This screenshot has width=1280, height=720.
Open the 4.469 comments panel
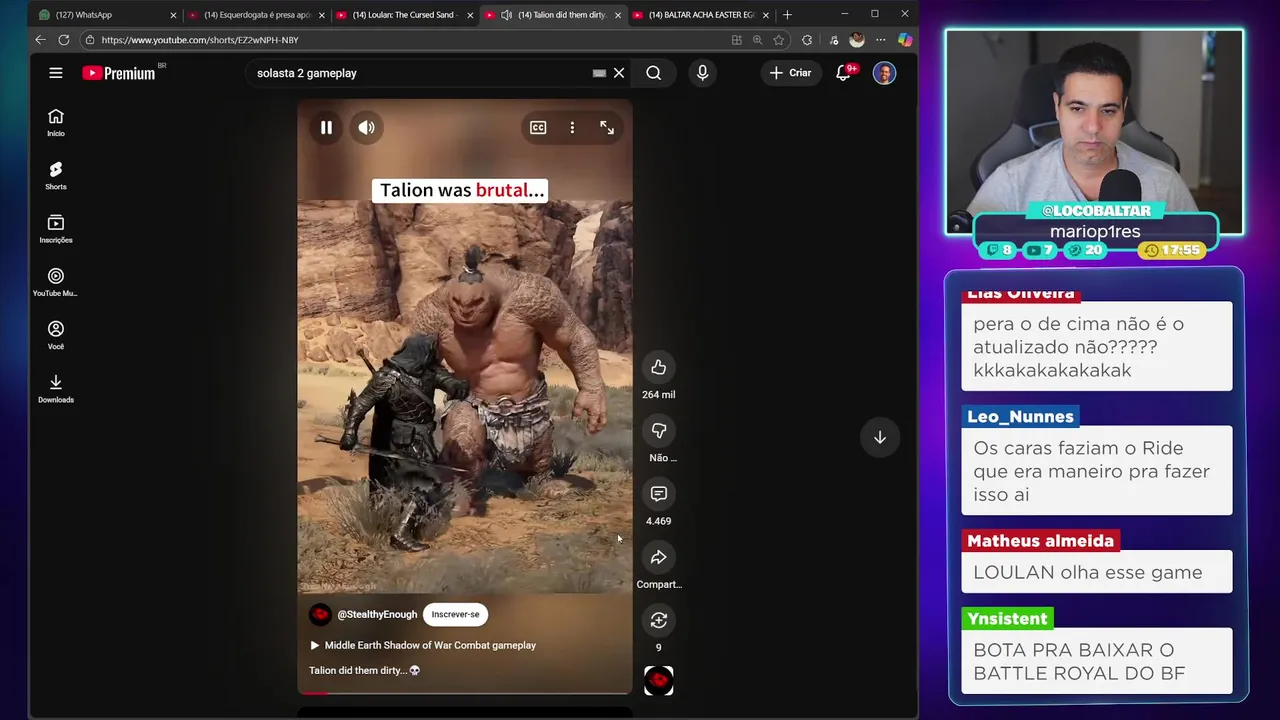[x=658, y=494]
